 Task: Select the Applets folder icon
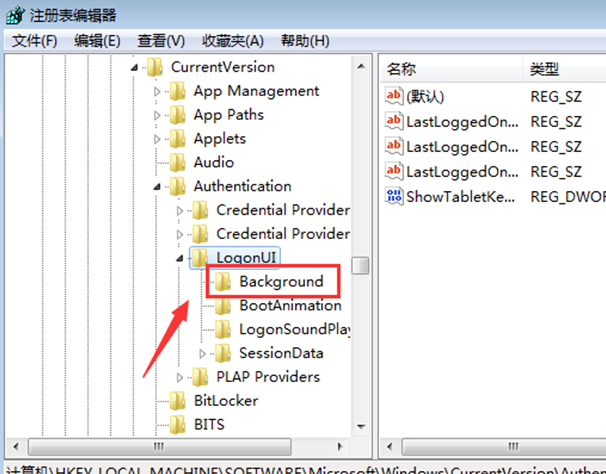pyautogui.click(x=177, y=139)
